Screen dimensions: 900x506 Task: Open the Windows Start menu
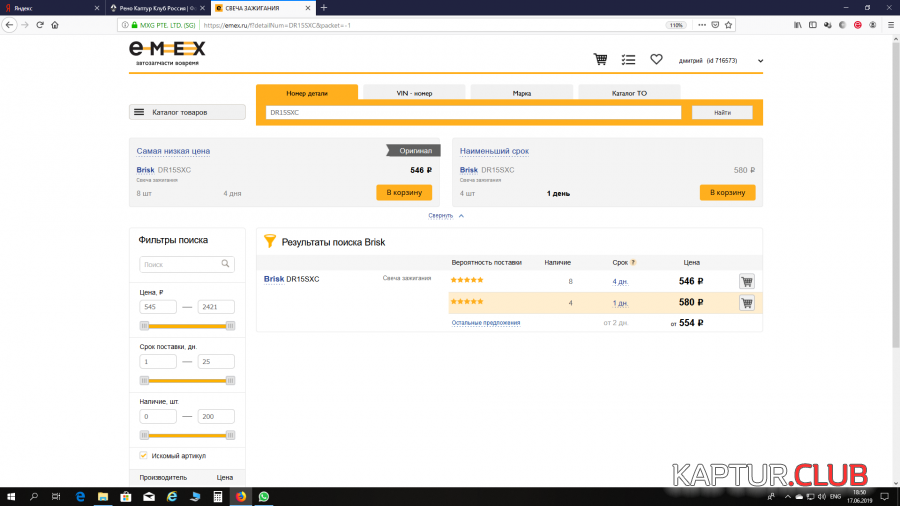click(x=10, y=496)
